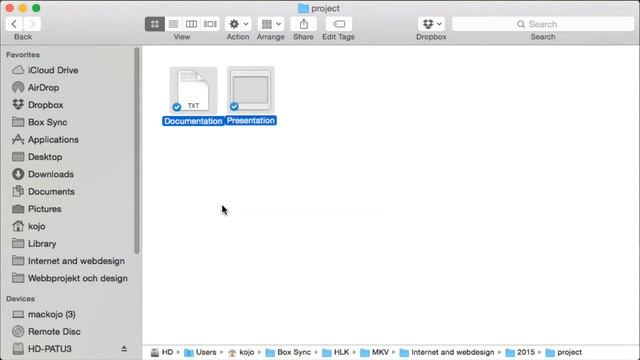This screenshot has height=360, width=640.
Task: Open Downloads in sidebar
Action: coord(43,174)
